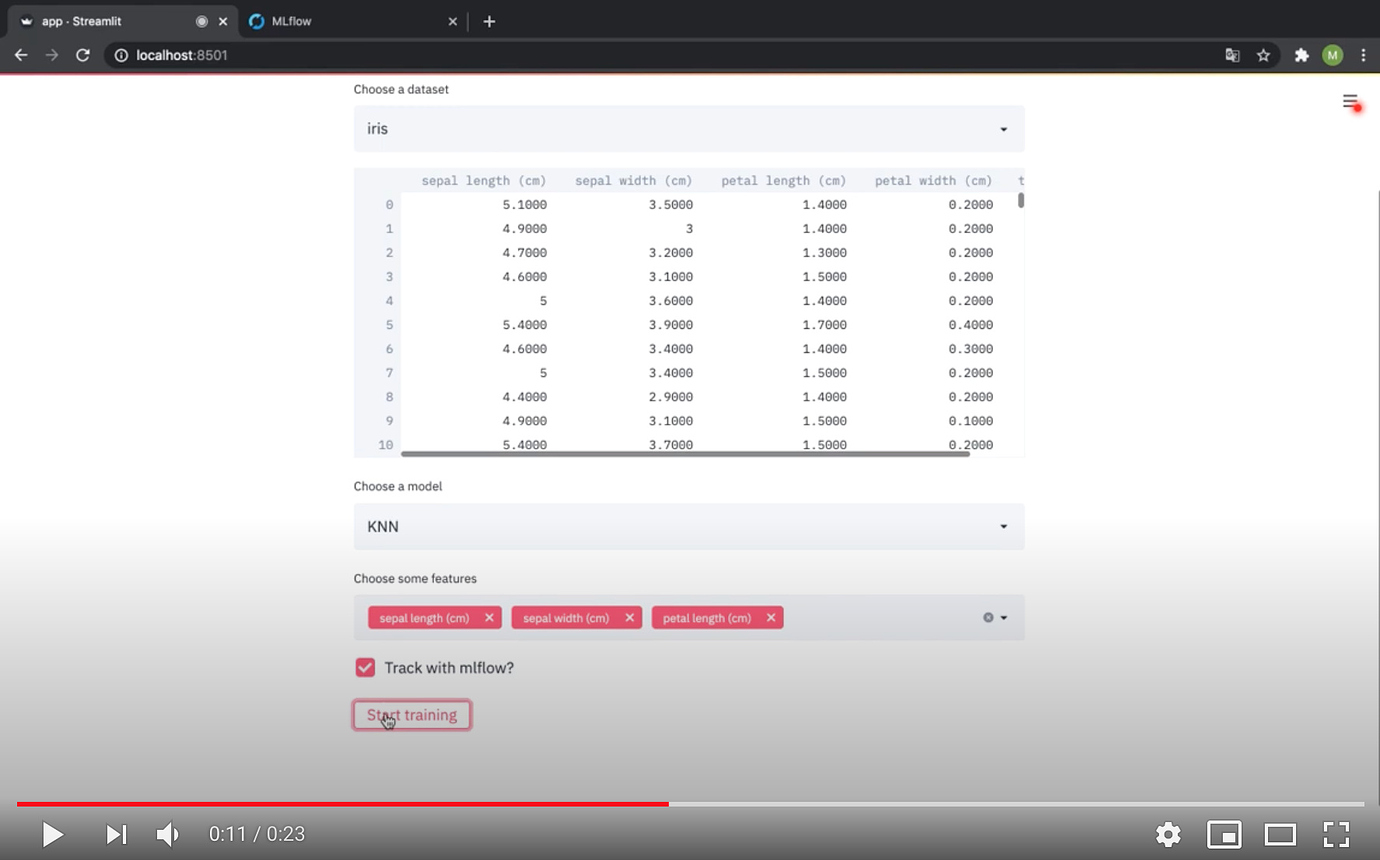Viewport: 1380px width, 860px height.
Task: Open the browser extensions puzzle icon
Action: tap(1301, 55)
